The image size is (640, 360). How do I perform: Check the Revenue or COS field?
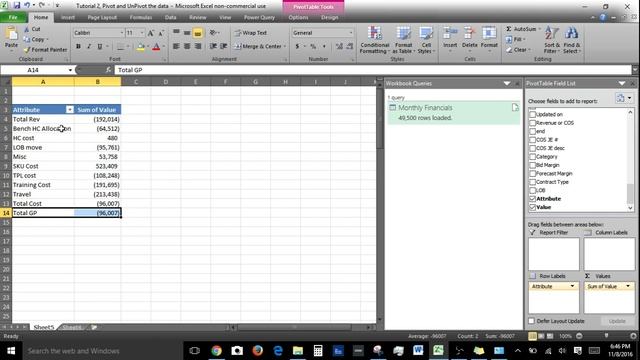tap(532, 123)
